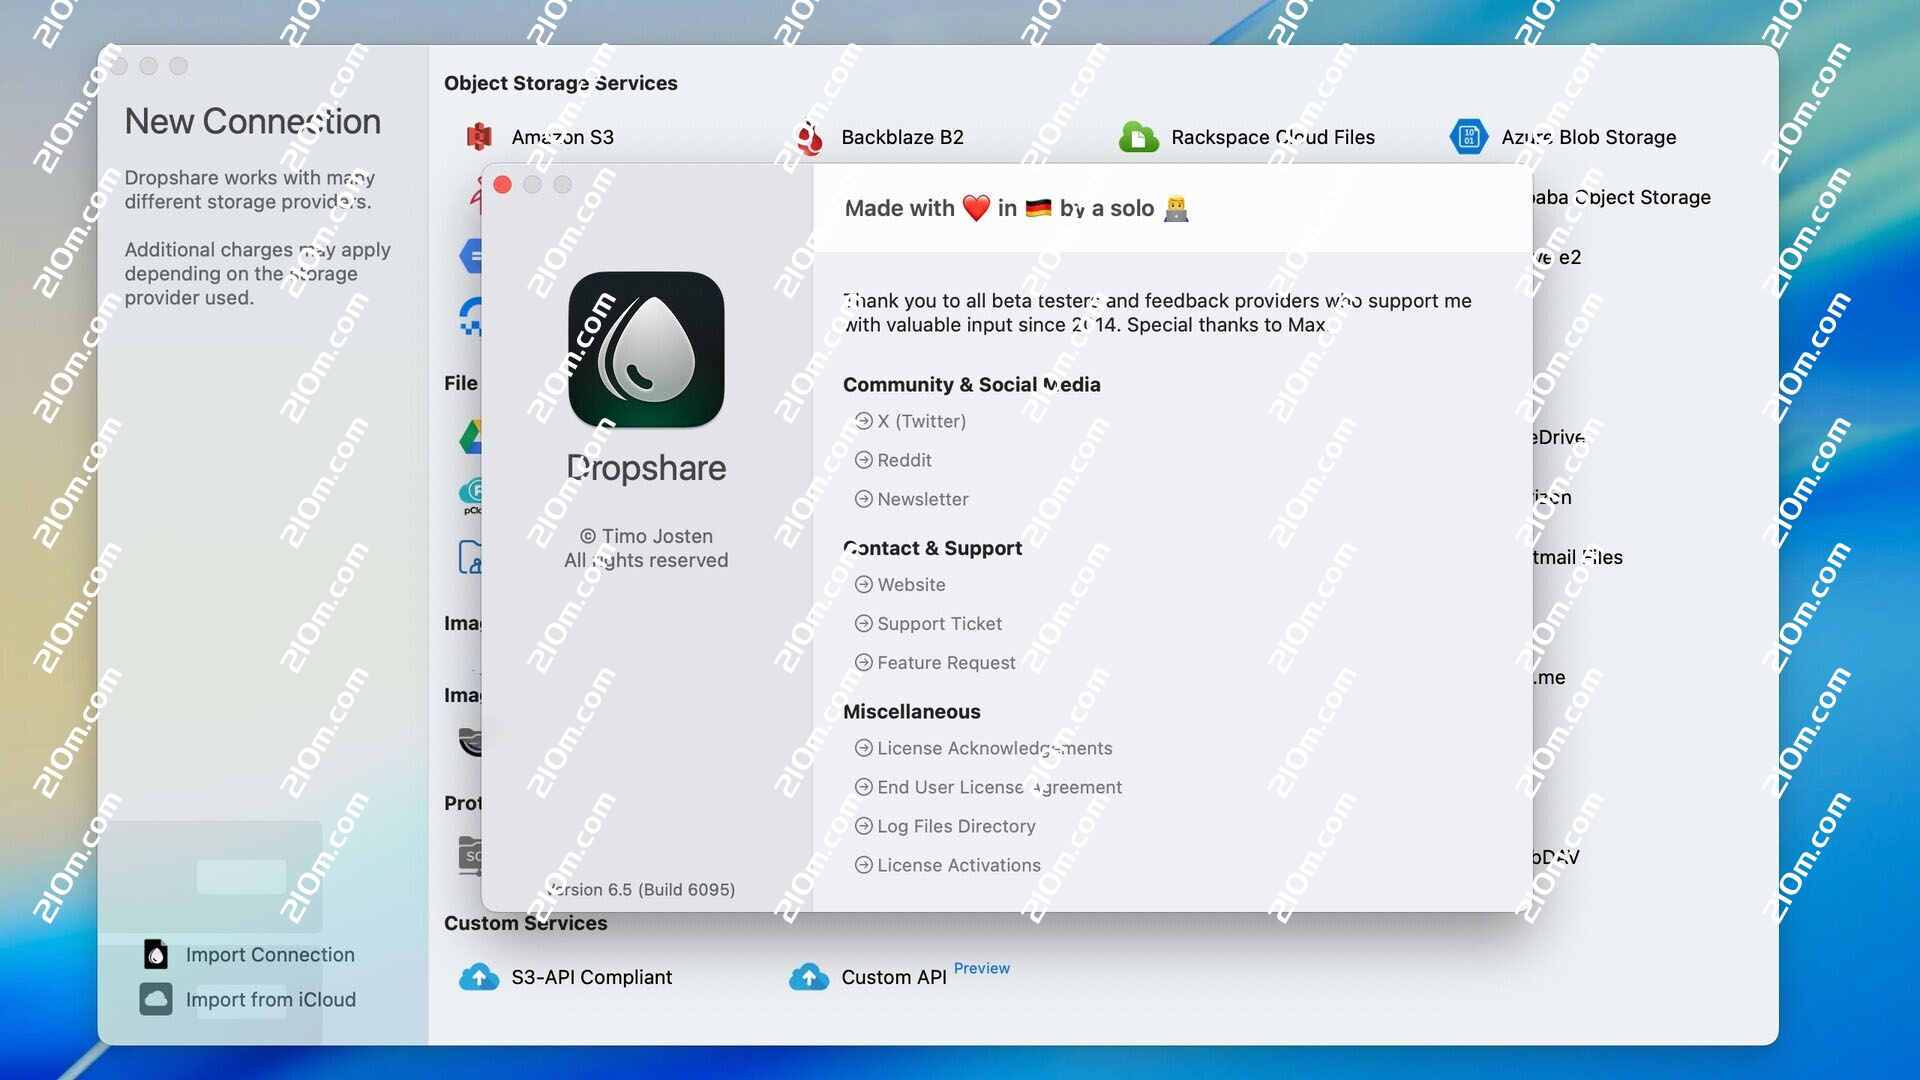Click the Custom API cloud icon
Viewport: 1920px width, 1080px height.
tap(809, 977)
